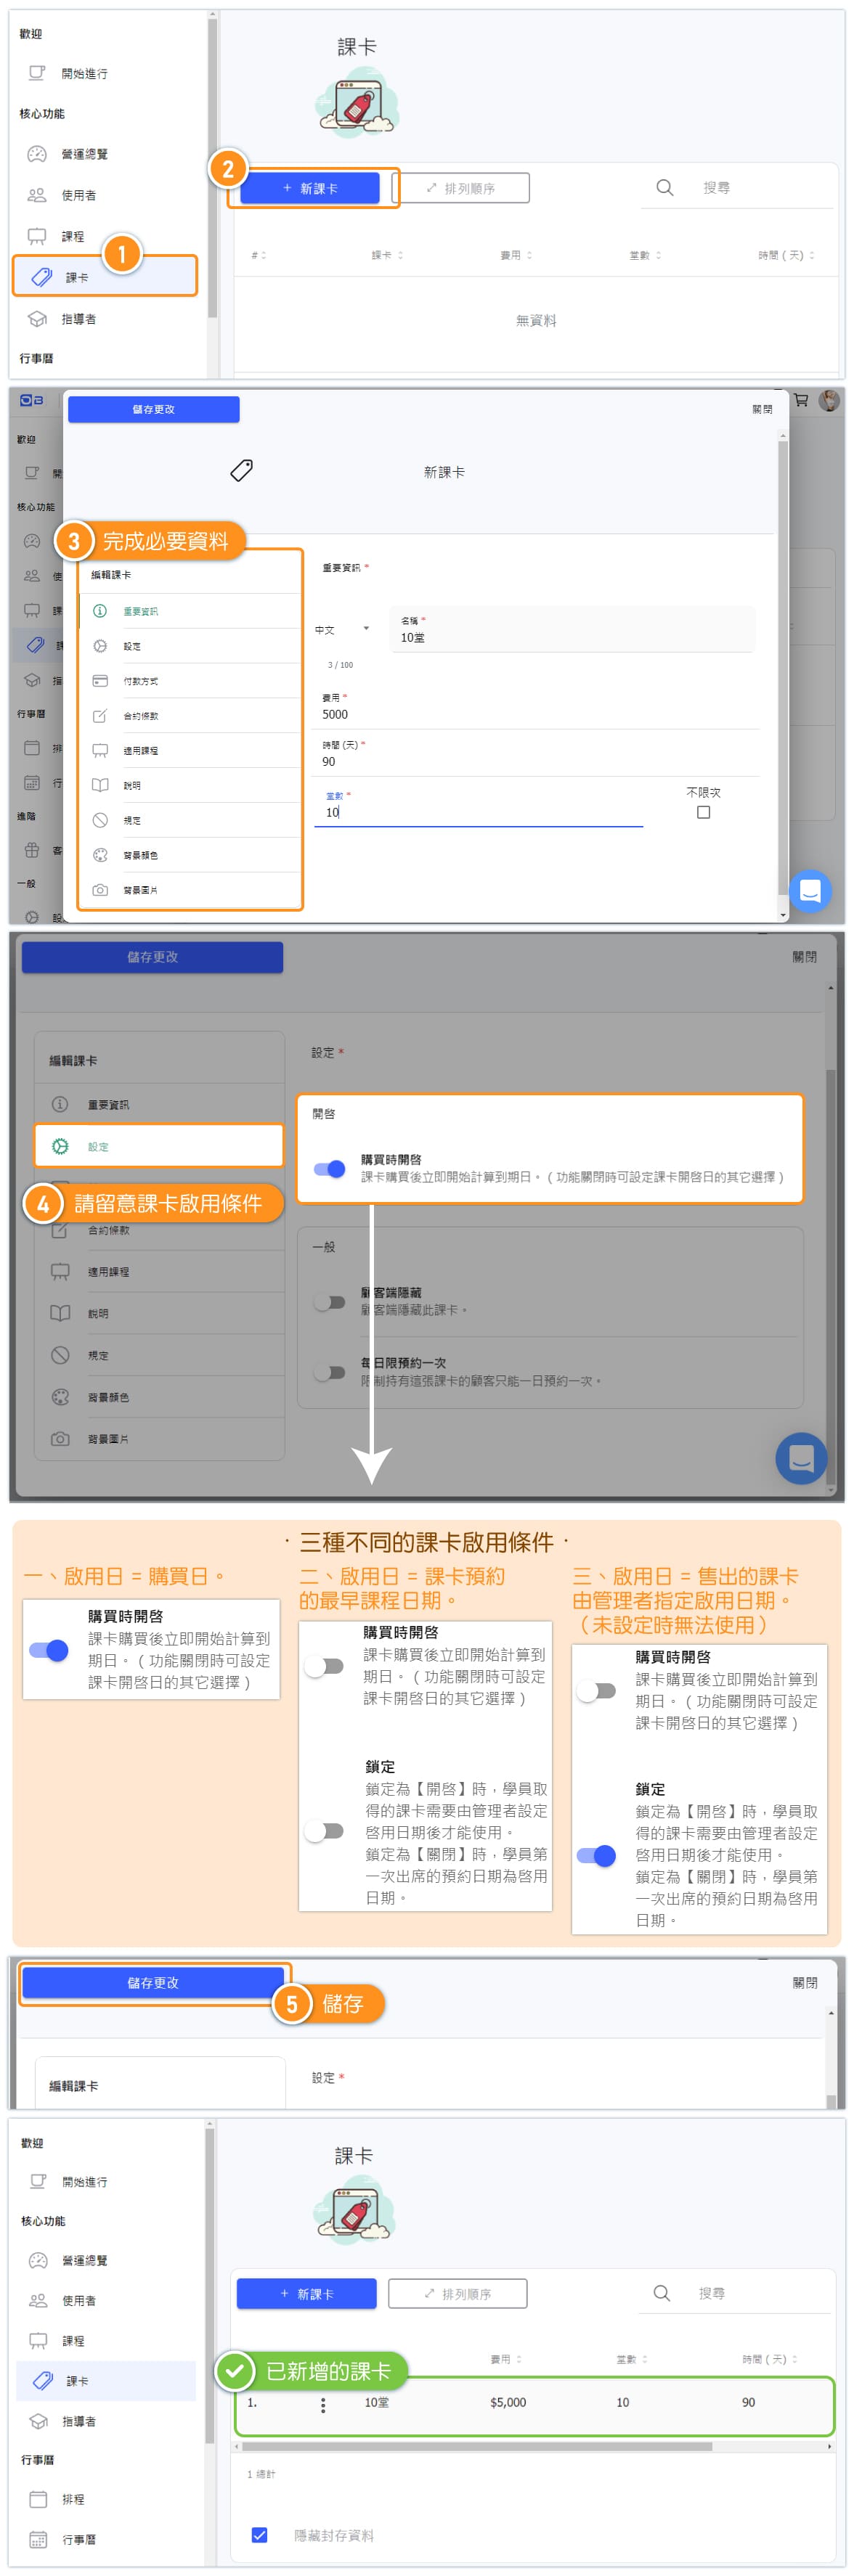Check the 不限次 checkbox
854x2576 pixels.
pyautogui.click(x=703, y=812)
